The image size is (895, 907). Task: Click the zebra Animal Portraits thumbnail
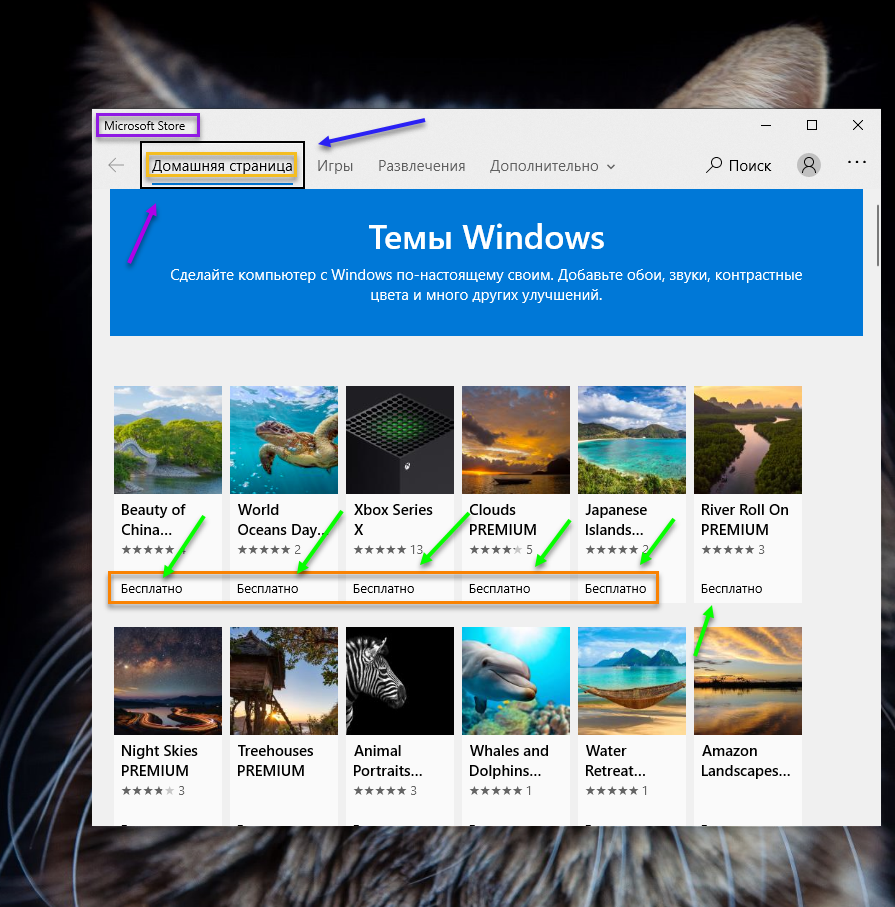399,680
